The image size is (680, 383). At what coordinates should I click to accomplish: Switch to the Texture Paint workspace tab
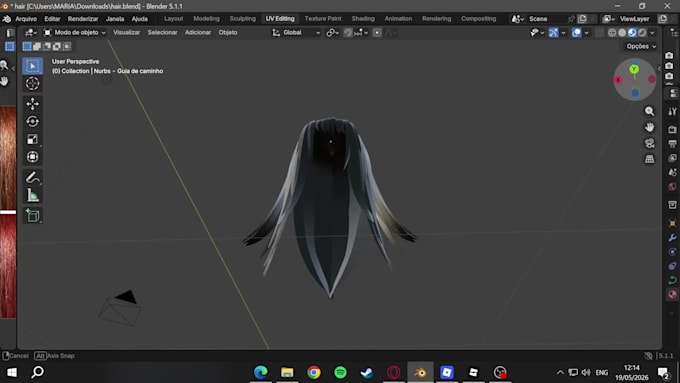click(x=323, y=19)
